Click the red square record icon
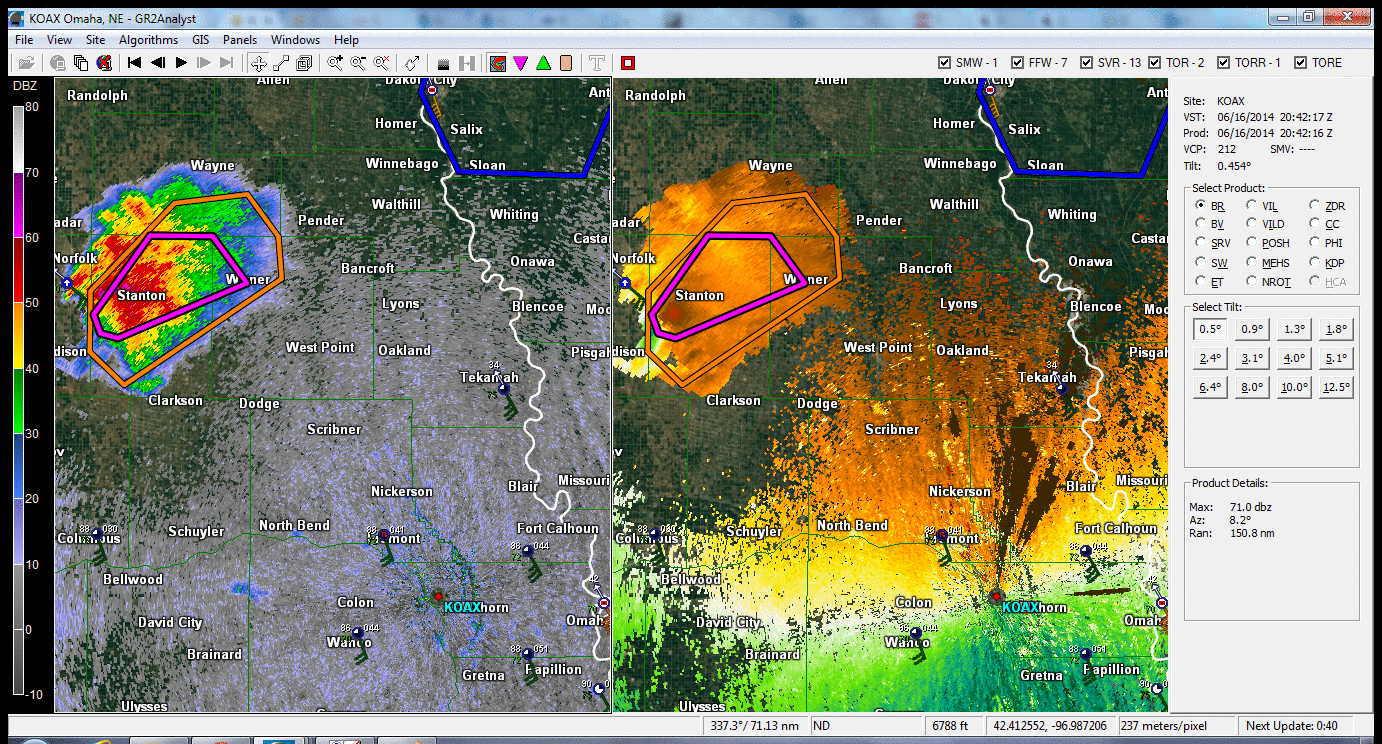This screenshot has height=744, width=1382. pos(628,63)
